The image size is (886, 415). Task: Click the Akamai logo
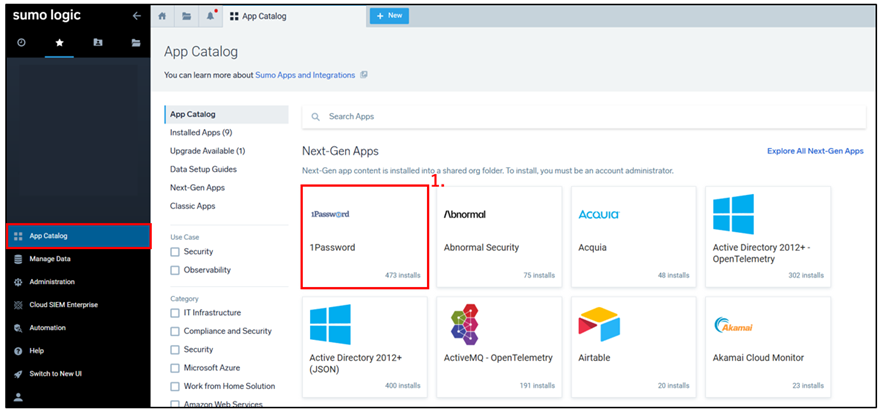click(x=731, y=325)
